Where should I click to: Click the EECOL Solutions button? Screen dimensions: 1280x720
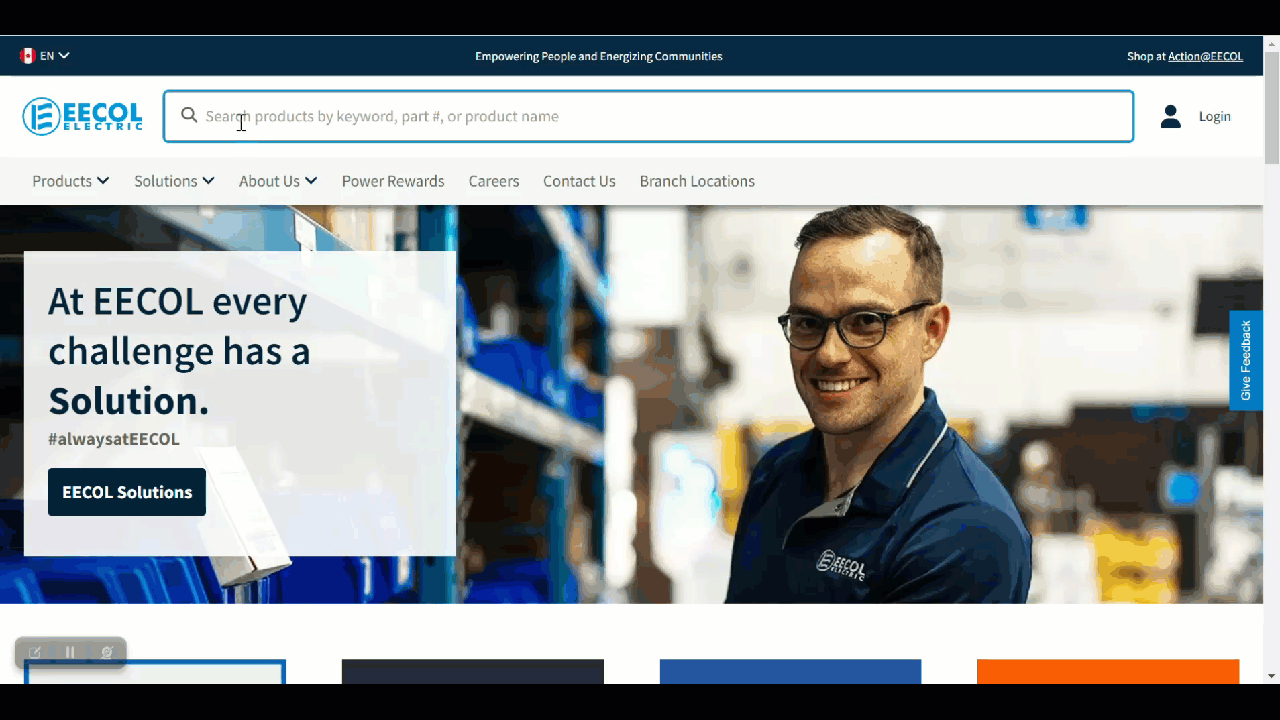click(x=127, y=492)
